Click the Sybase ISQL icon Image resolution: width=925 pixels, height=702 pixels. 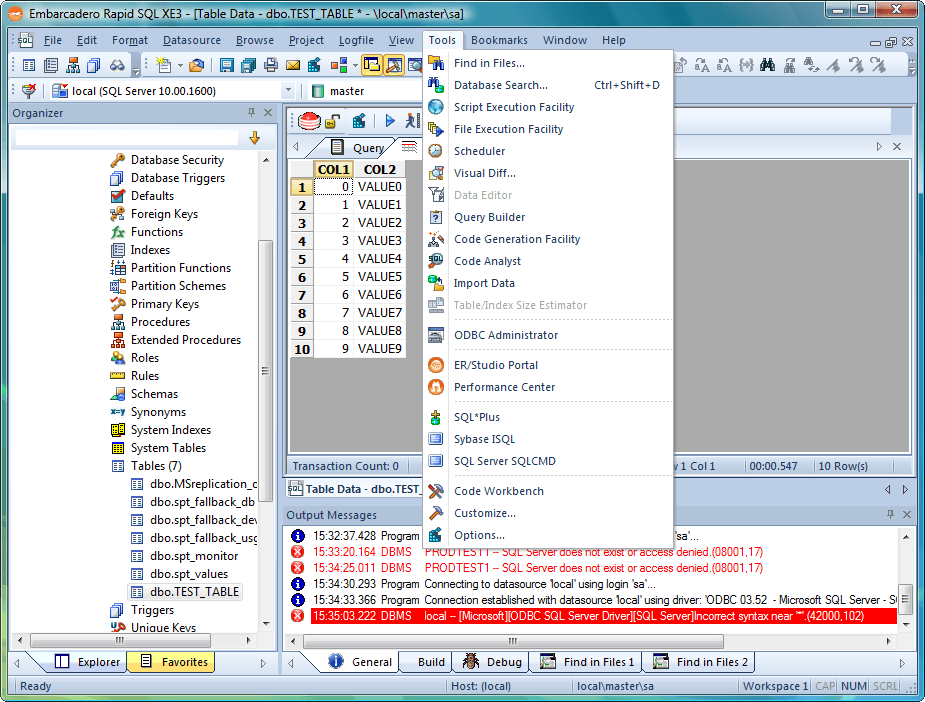[436, 439]
